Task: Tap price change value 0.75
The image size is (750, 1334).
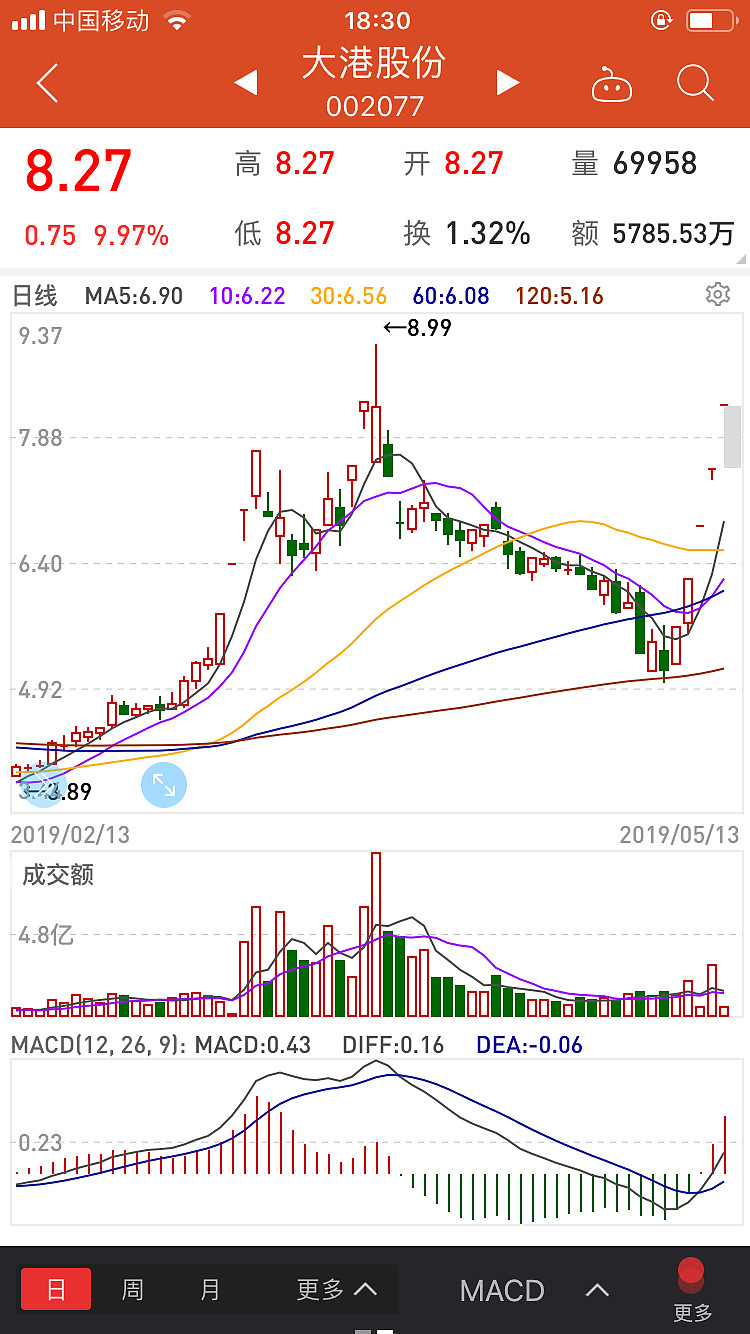Action: (x=50, y=236)
